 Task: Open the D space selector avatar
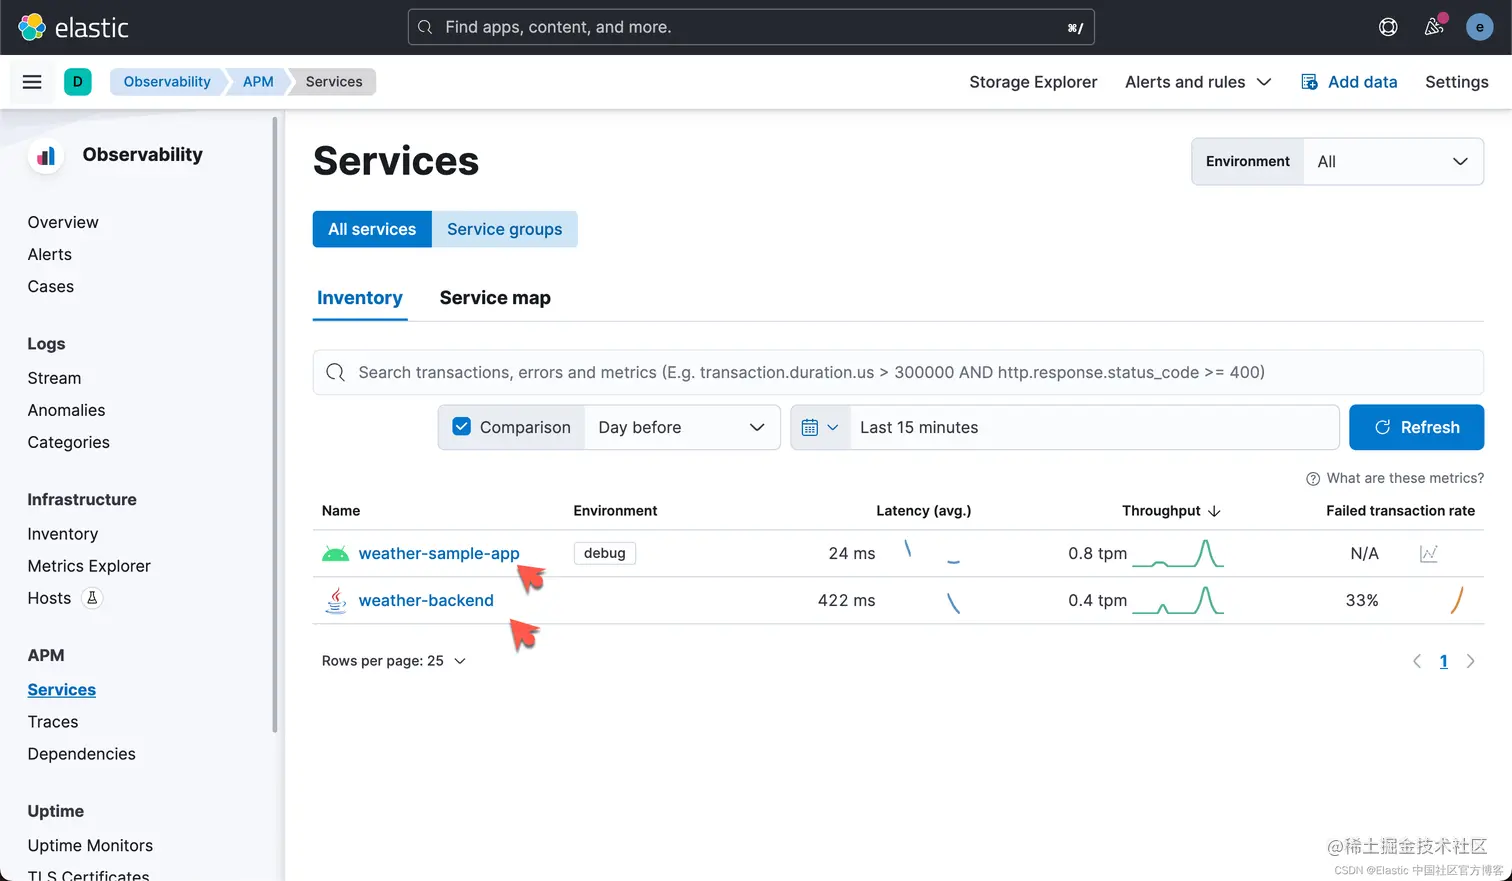point(77,82)
